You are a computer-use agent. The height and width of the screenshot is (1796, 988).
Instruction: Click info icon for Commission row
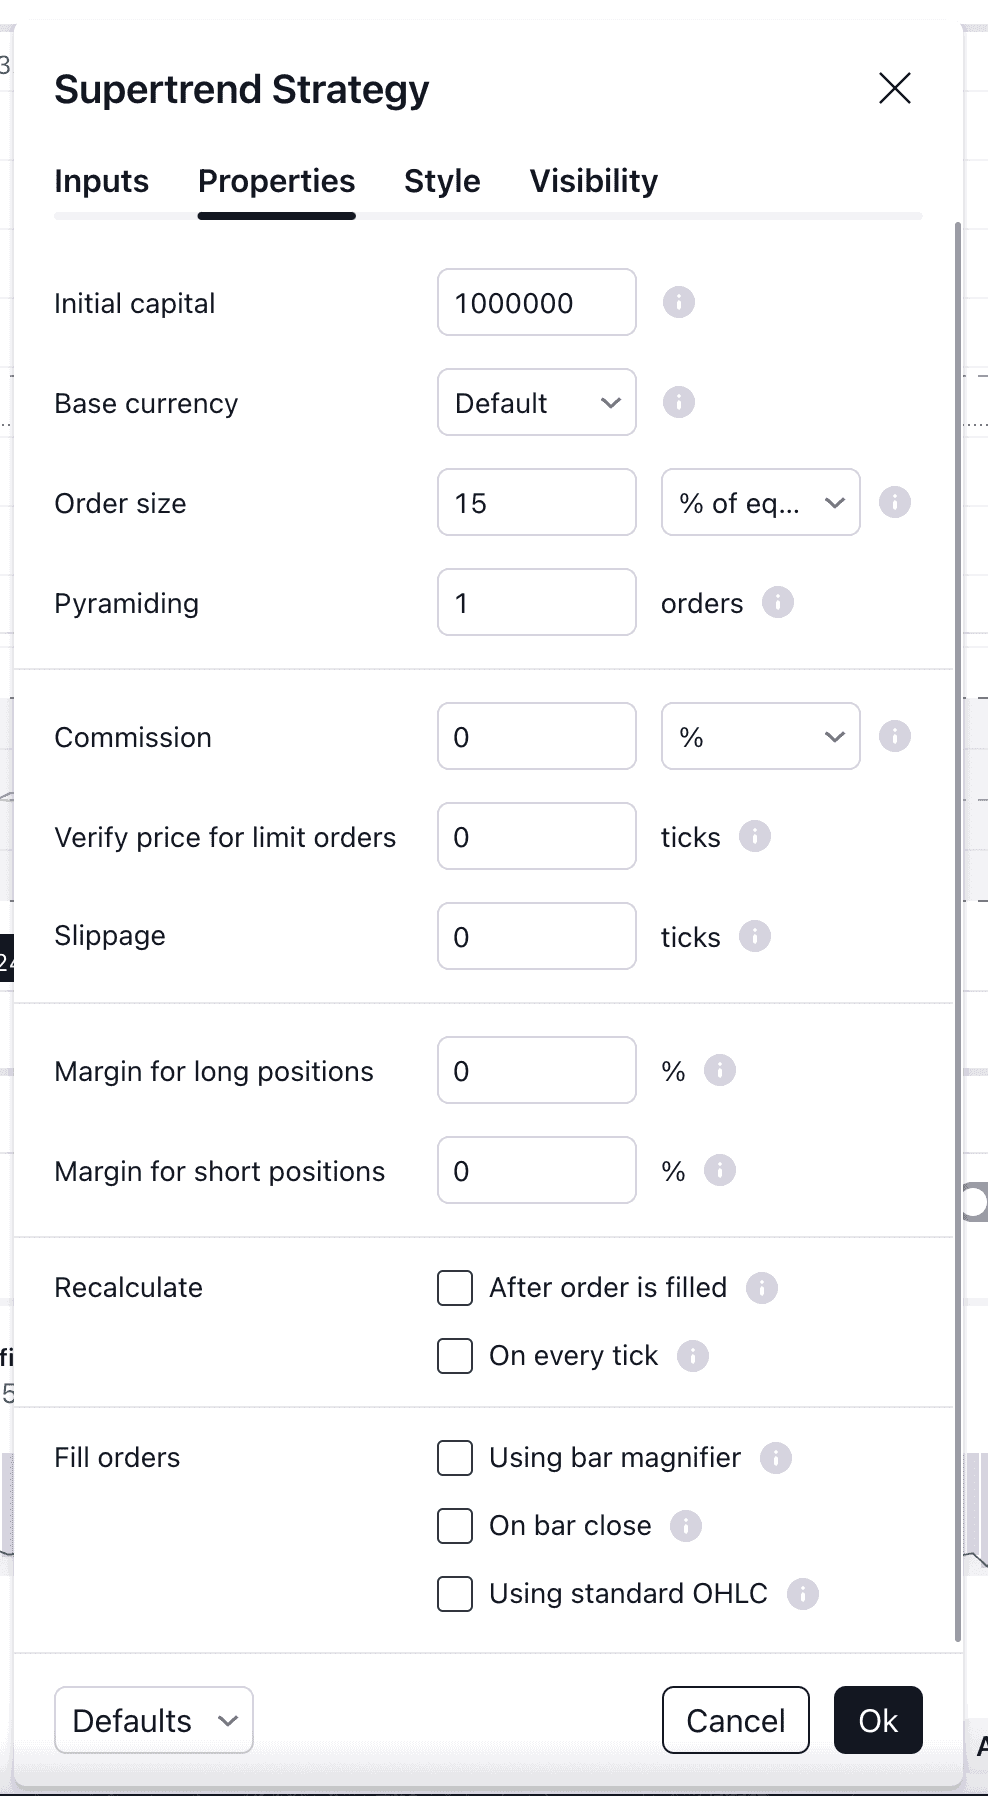click(895, 736)
